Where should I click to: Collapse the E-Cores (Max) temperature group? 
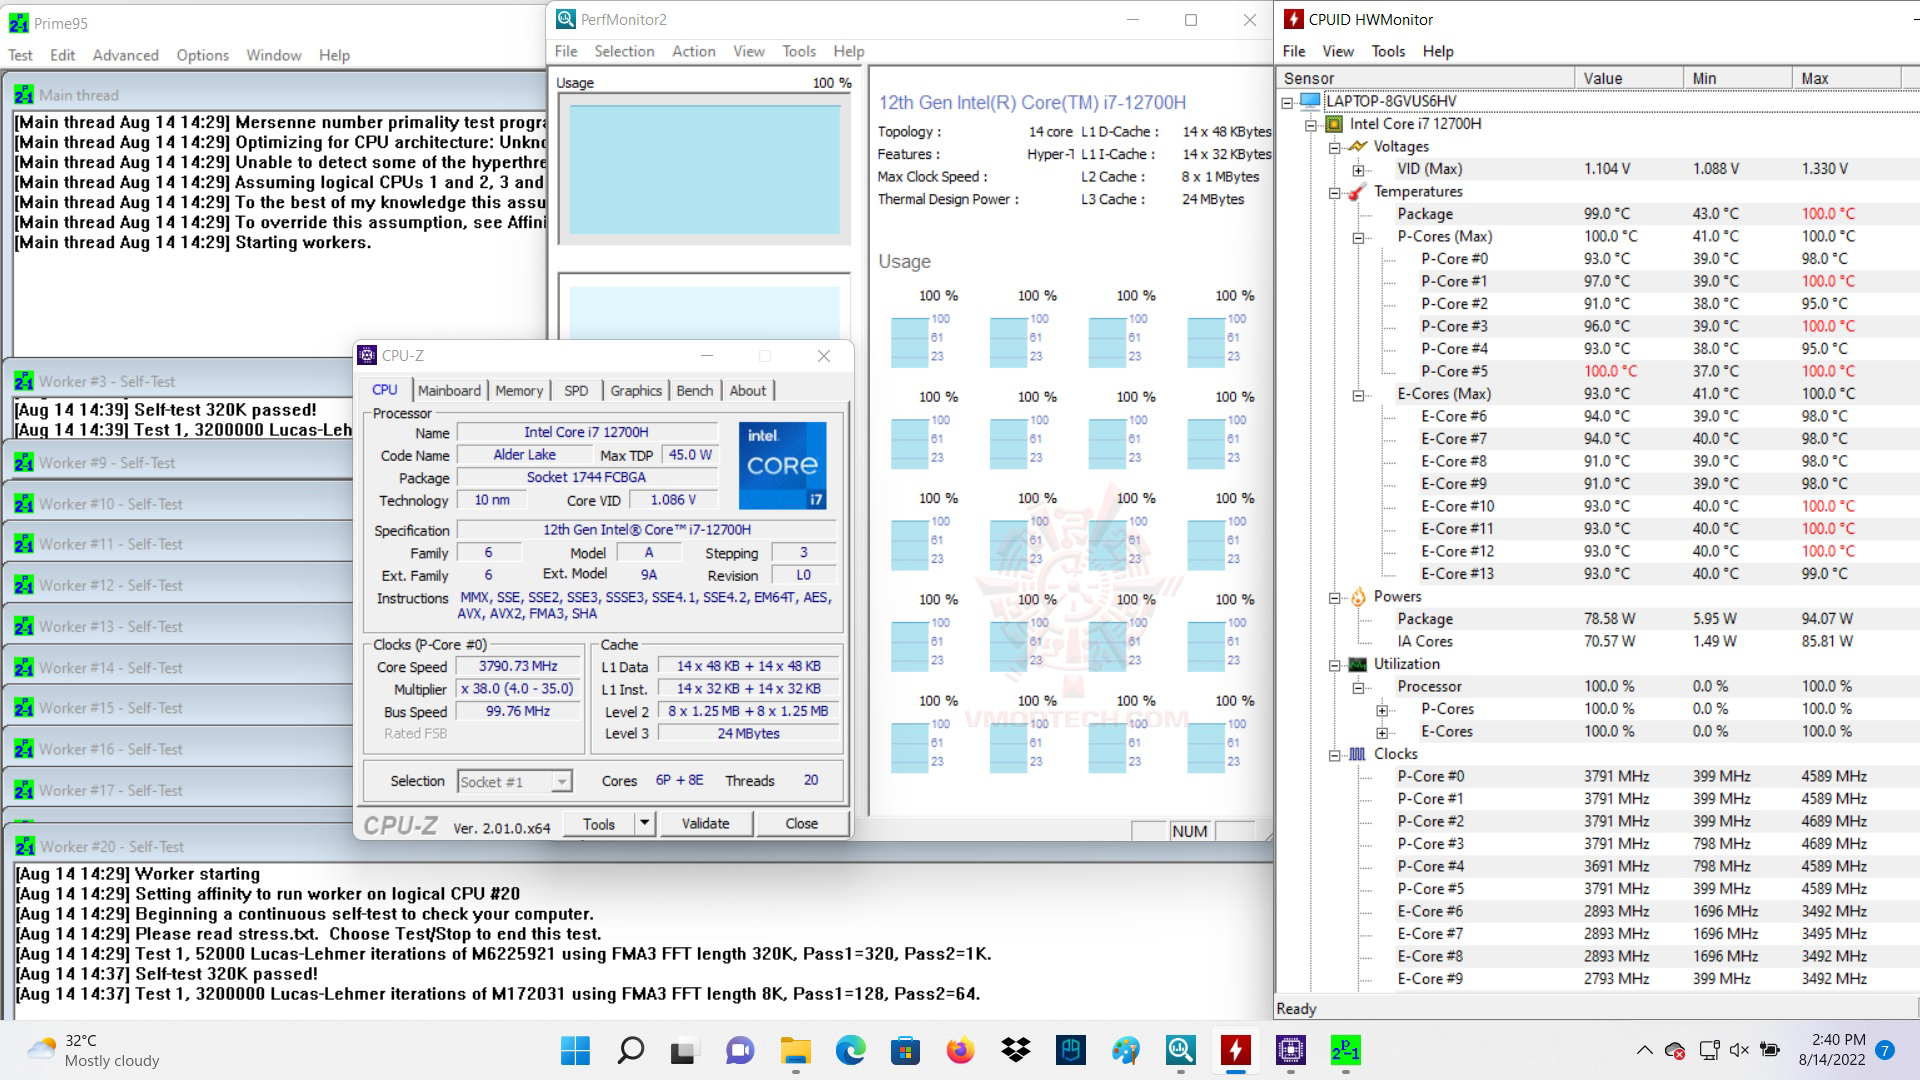[x=1358, y=395]
